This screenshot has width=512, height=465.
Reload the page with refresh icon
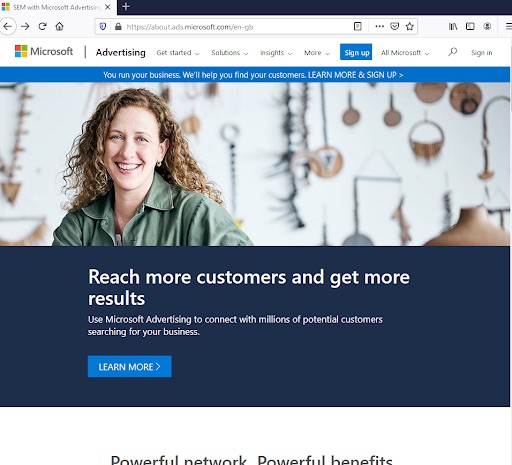click(x=42, y=26)
